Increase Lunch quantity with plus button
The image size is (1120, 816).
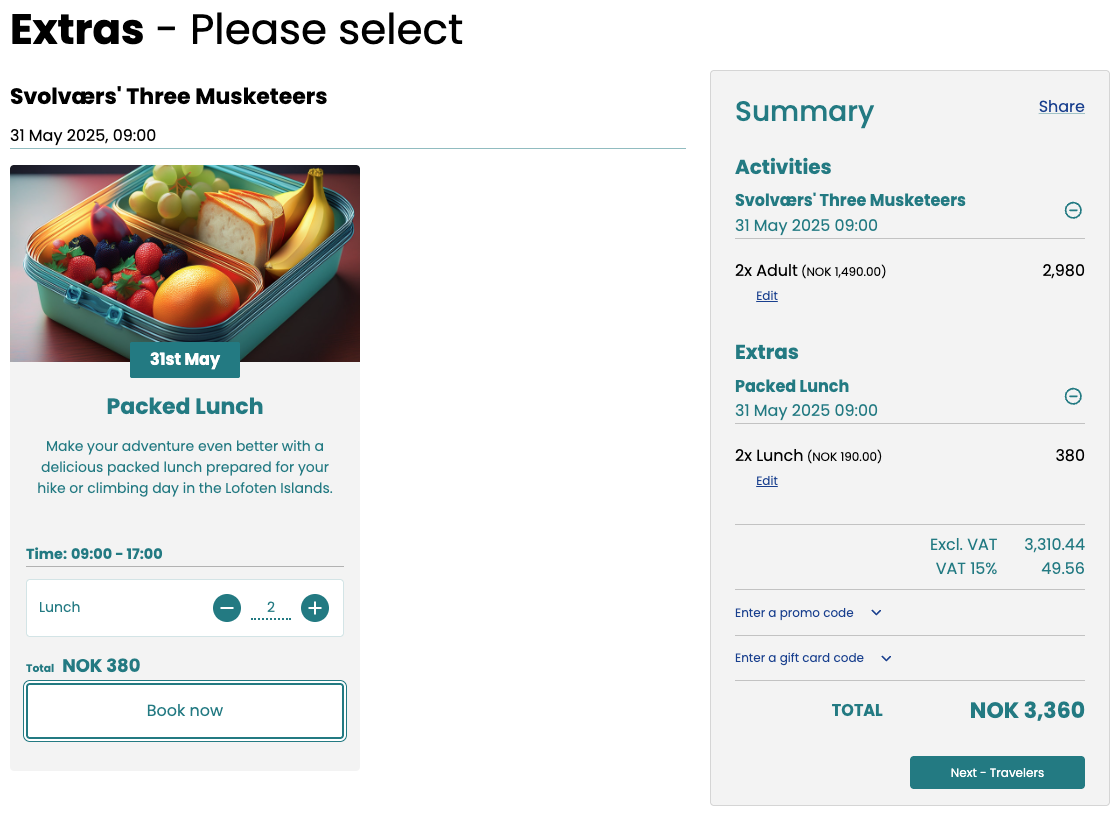click(x=315, y=607)
